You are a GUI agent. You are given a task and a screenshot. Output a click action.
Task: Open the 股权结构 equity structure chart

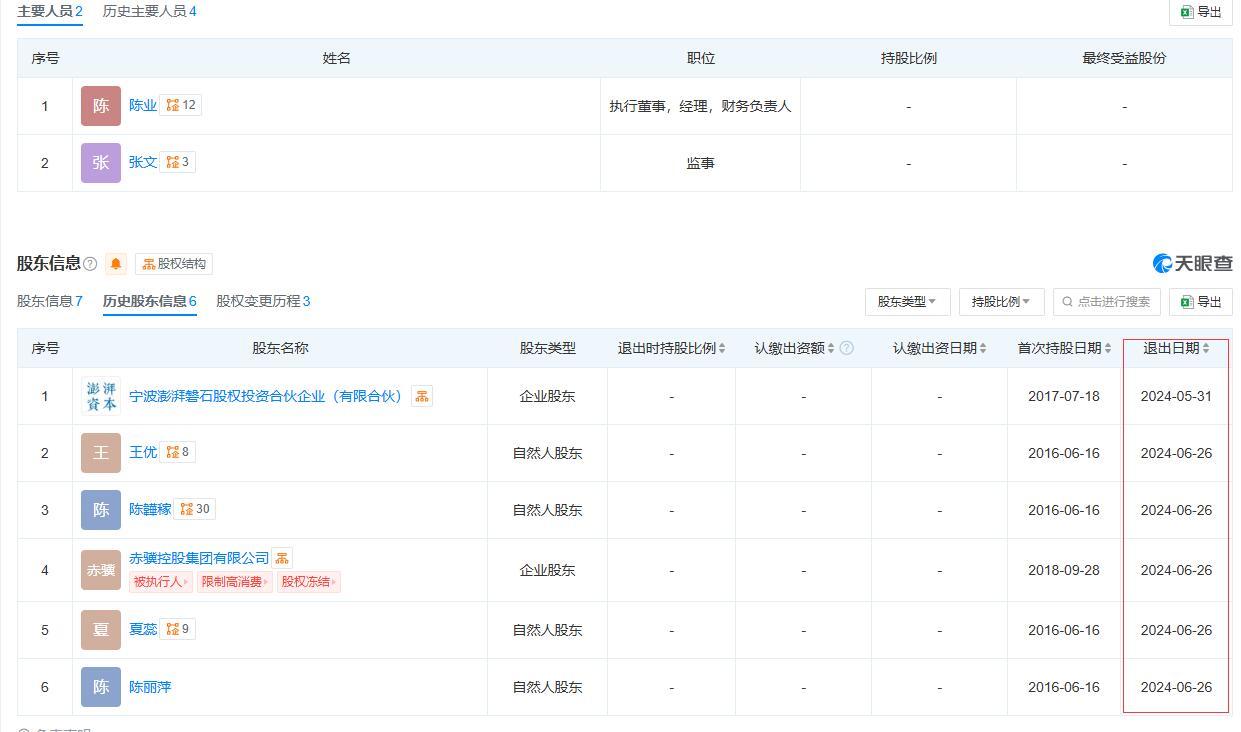[174, 264]
